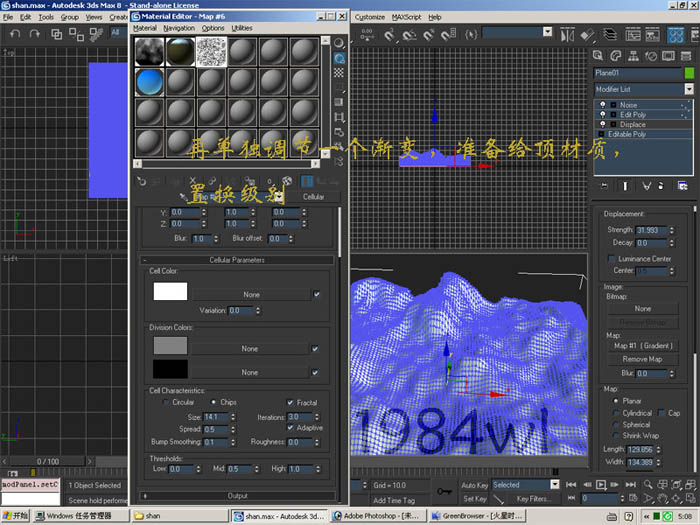Click Configure Modifier Sets icon
The width and height of the screenshot is (700, 525).
coord(683,186)
